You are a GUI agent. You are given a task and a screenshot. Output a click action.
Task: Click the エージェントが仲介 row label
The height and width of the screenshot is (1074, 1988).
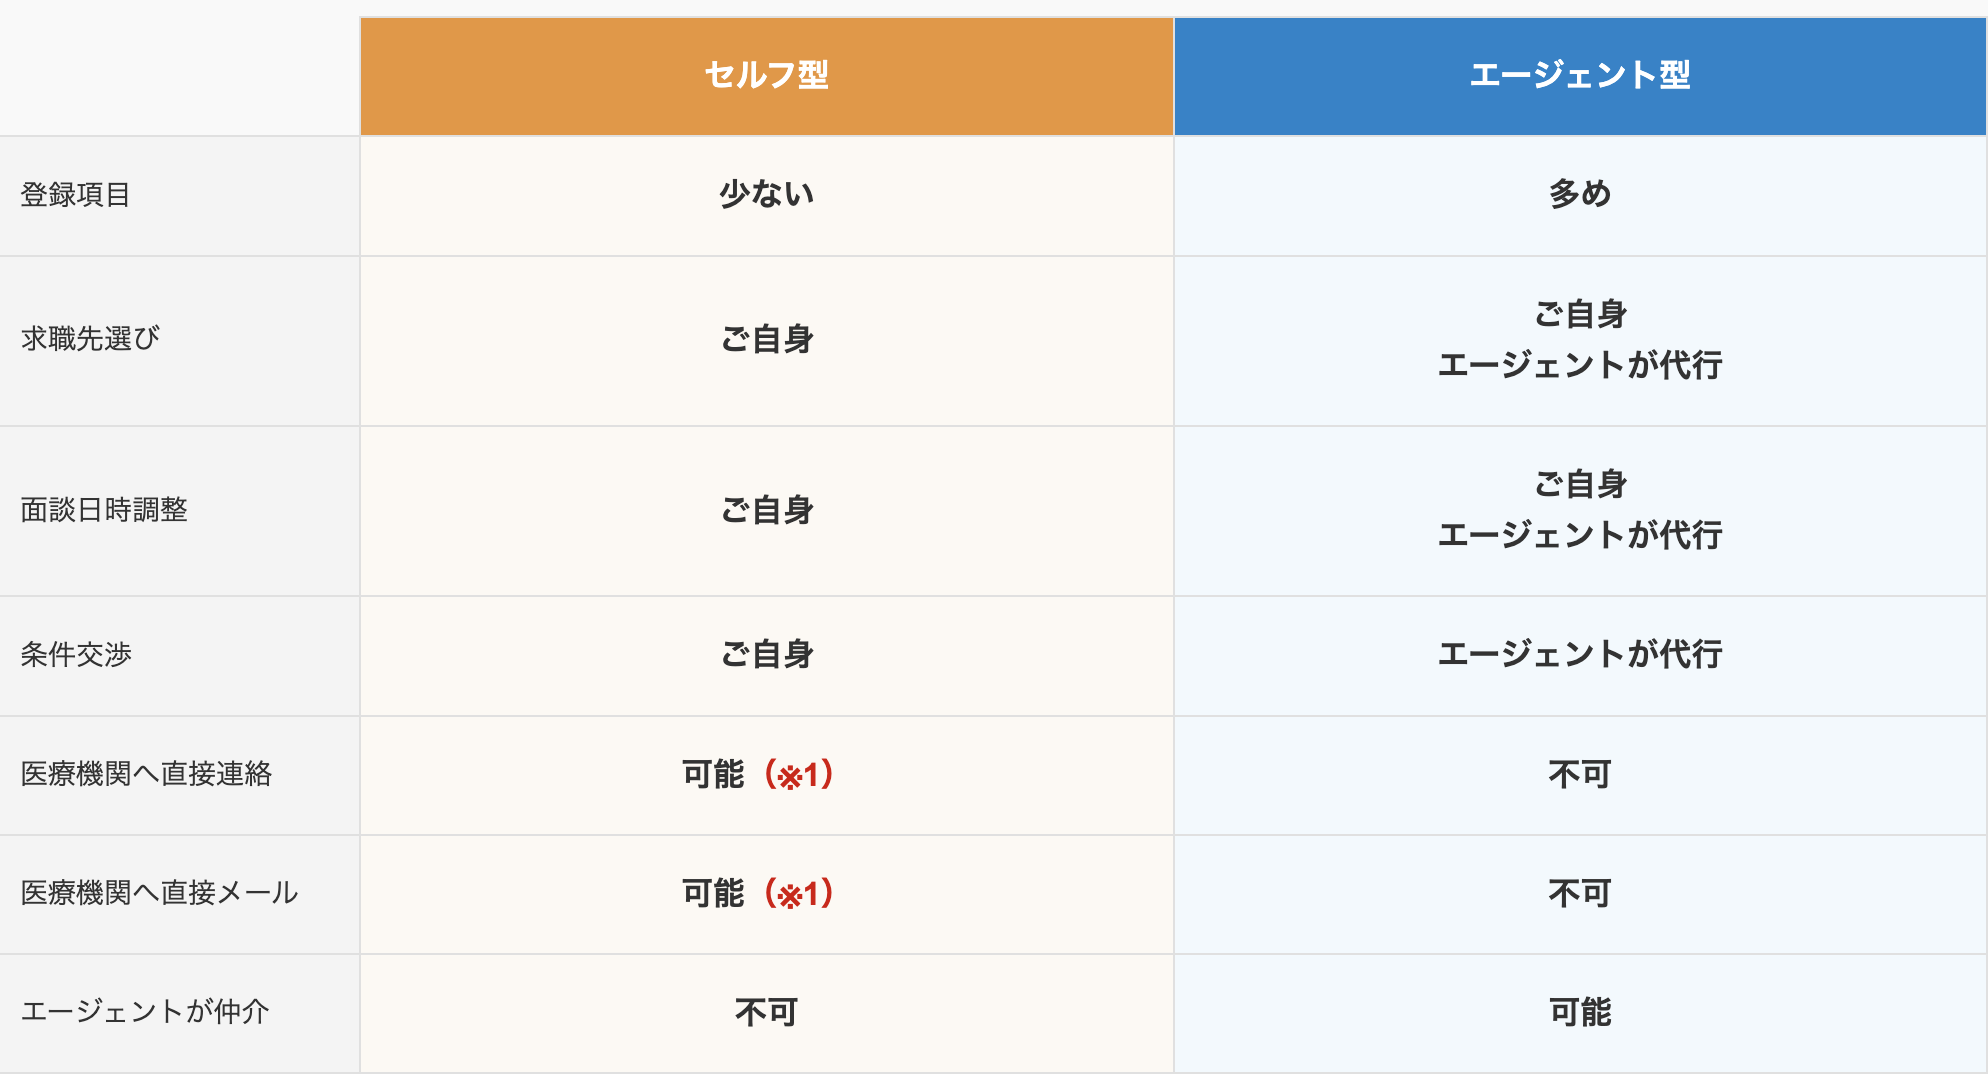point(145,1012)
